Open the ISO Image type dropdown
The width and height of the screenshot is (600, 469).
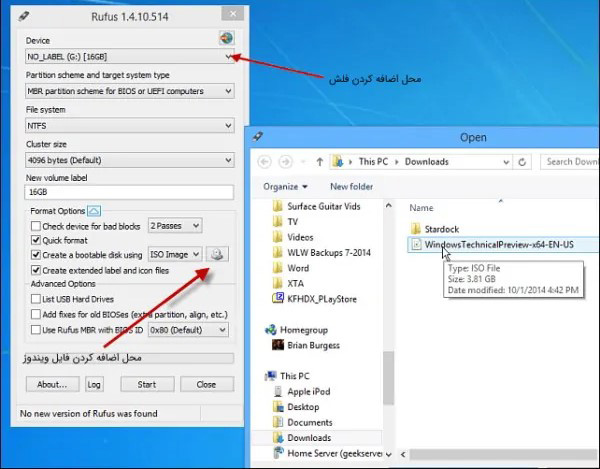pyautogui.click(x=175, y=254)
